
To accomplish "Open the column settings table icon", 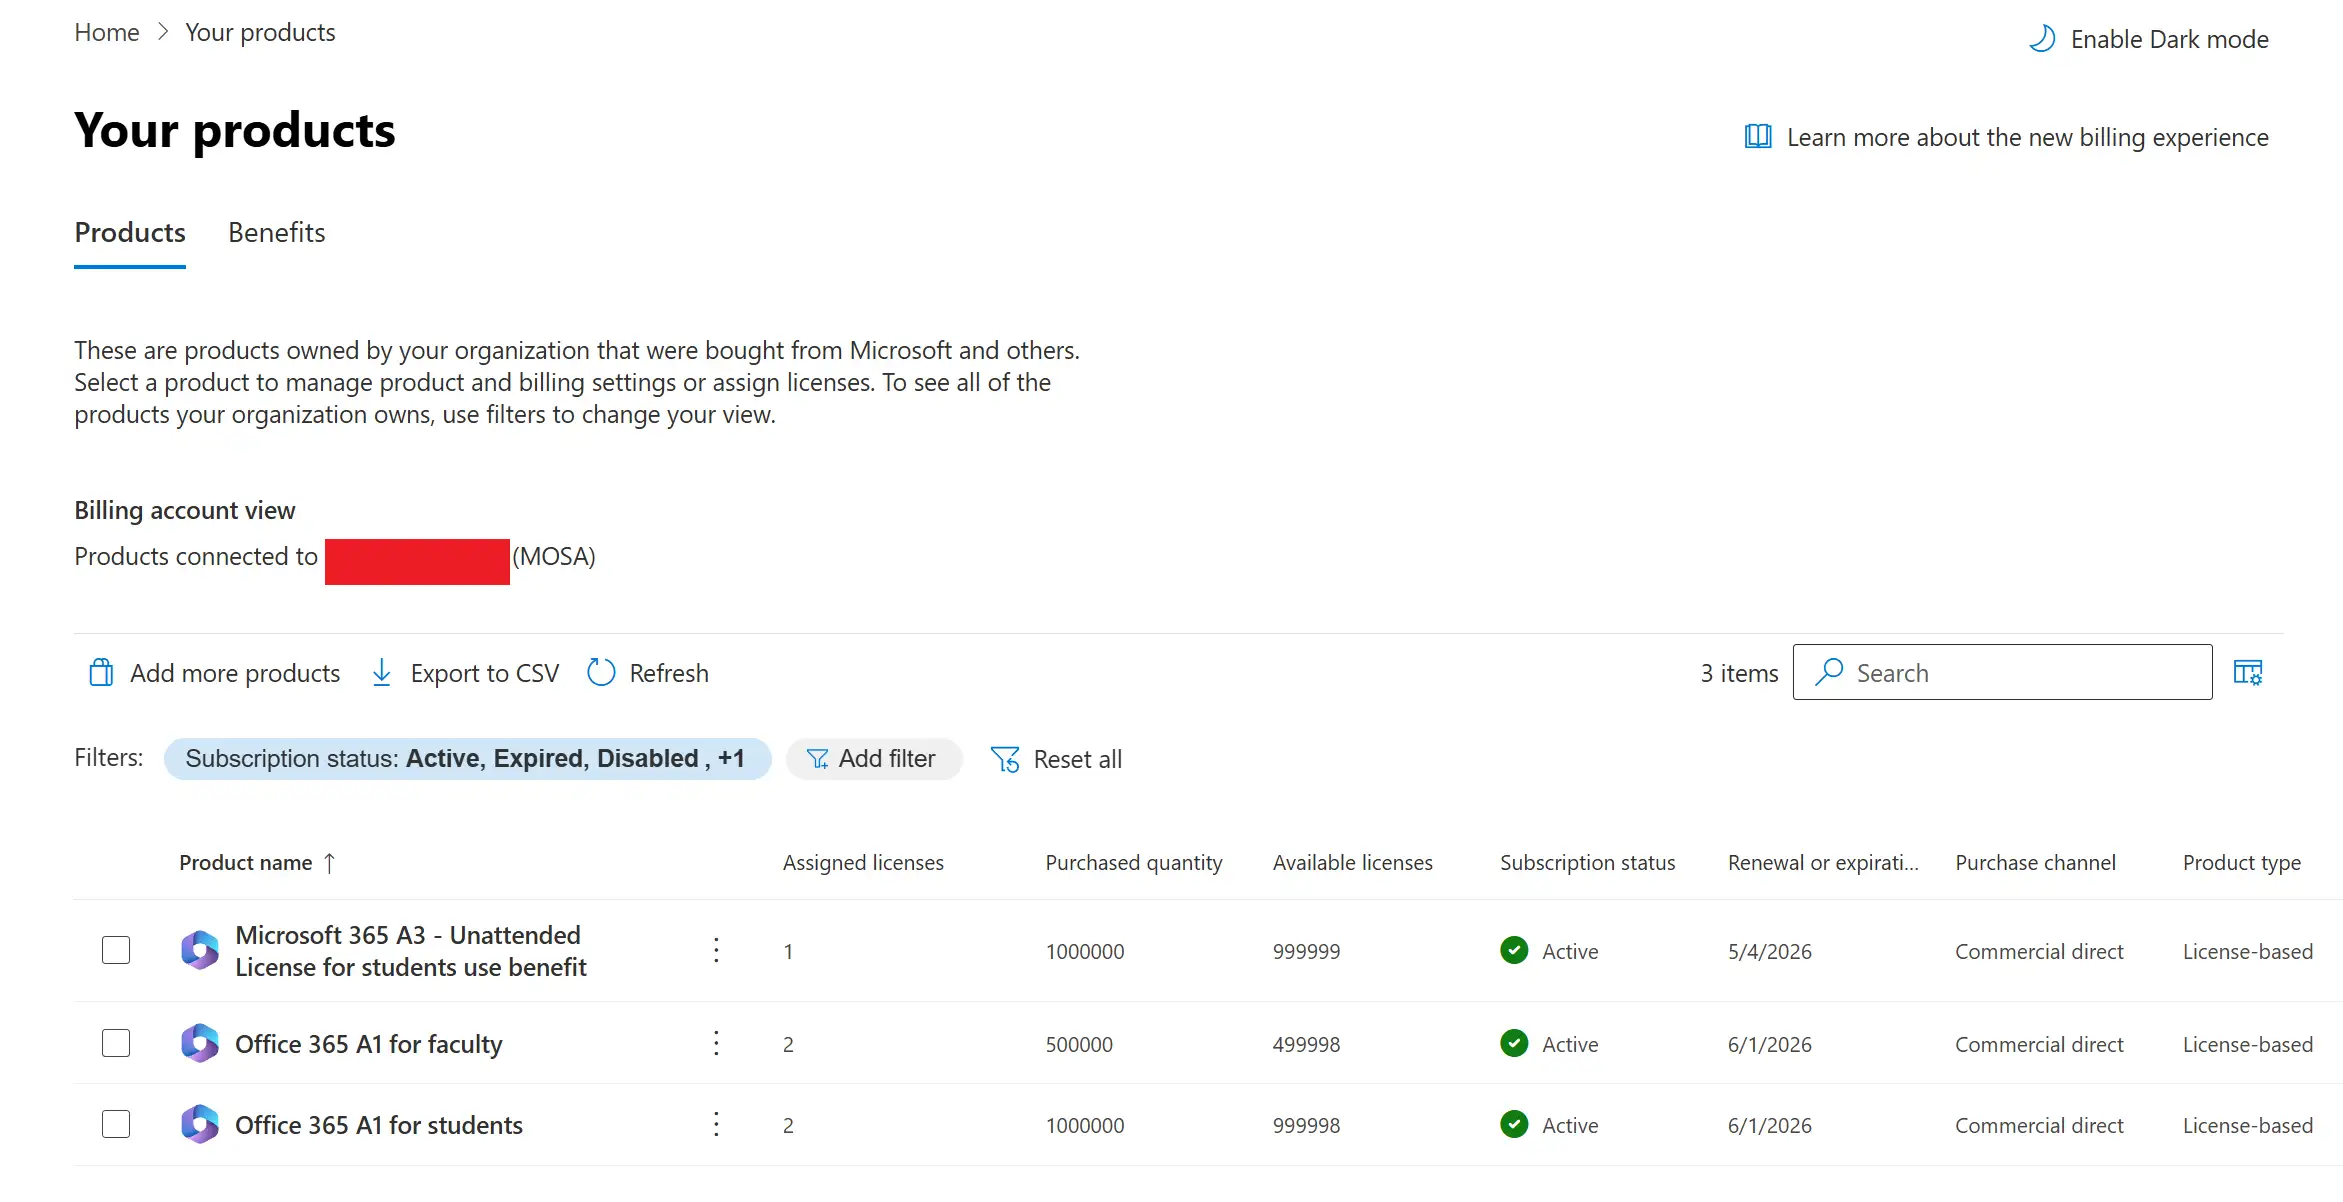I will coord(2248,673).
